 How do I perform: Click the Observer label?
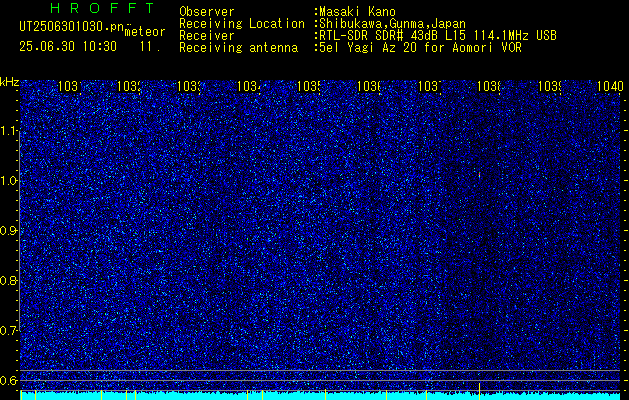pos(207,12)
